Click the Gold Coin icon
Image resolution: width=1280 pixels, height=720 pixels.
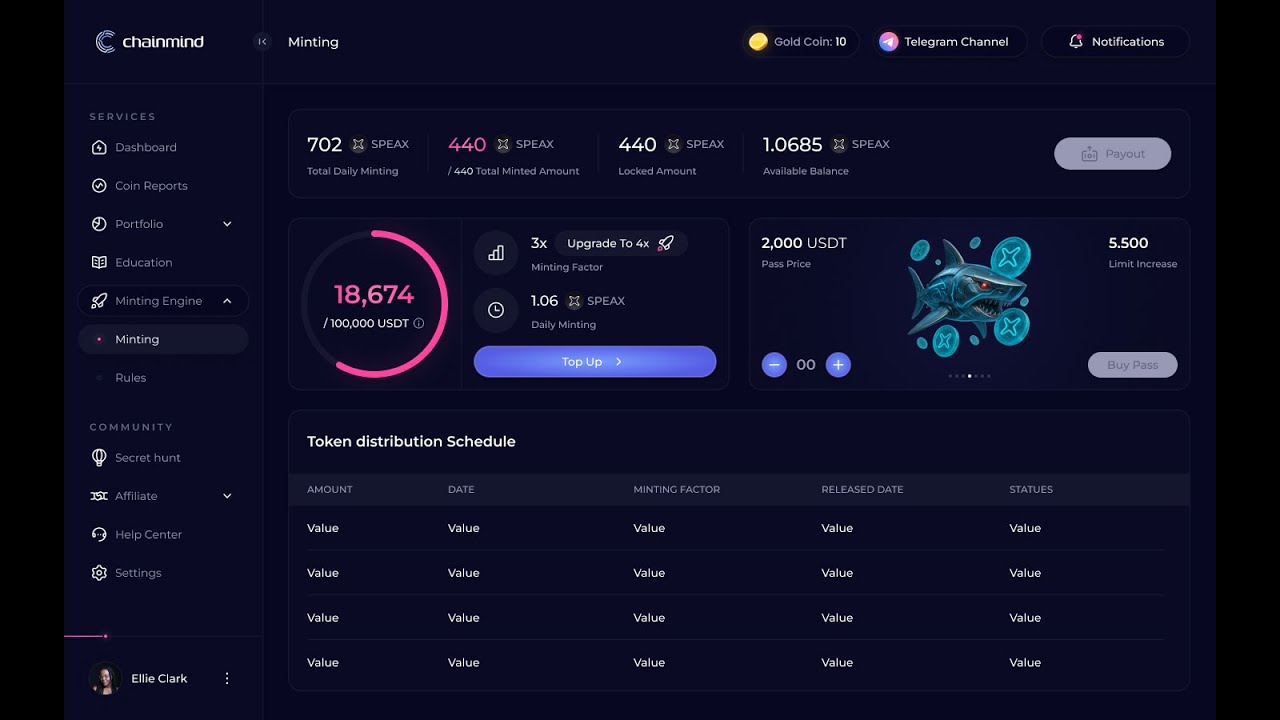[x=758, y=41]
